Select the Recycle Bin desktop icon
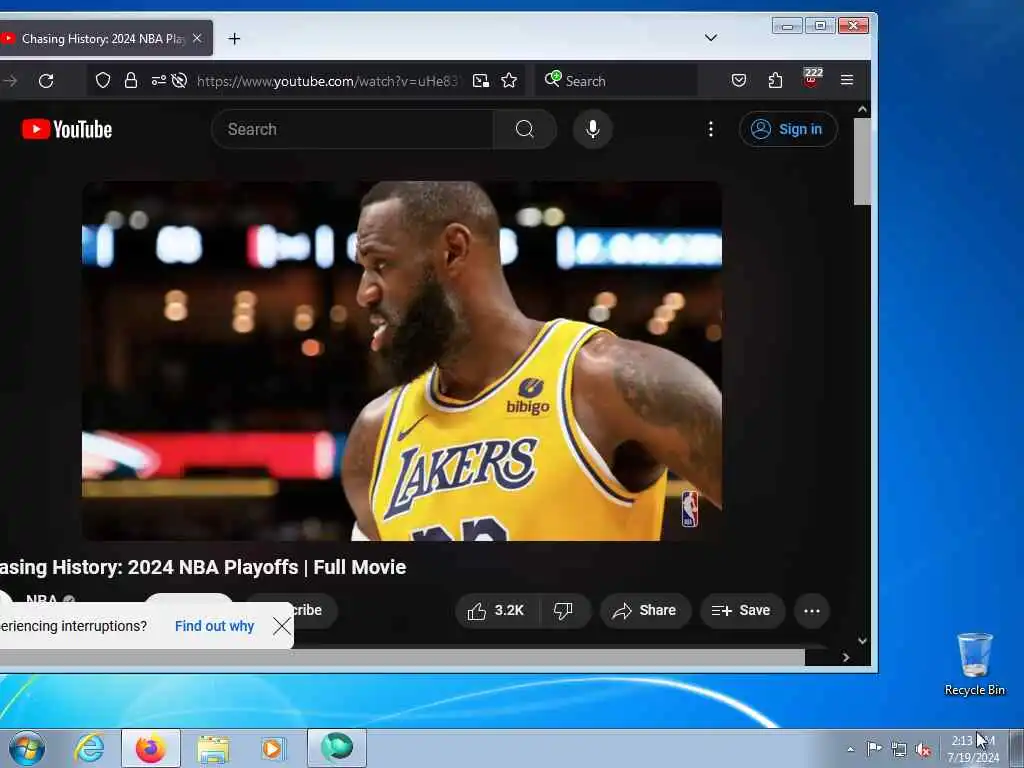 tap(974, 664)
